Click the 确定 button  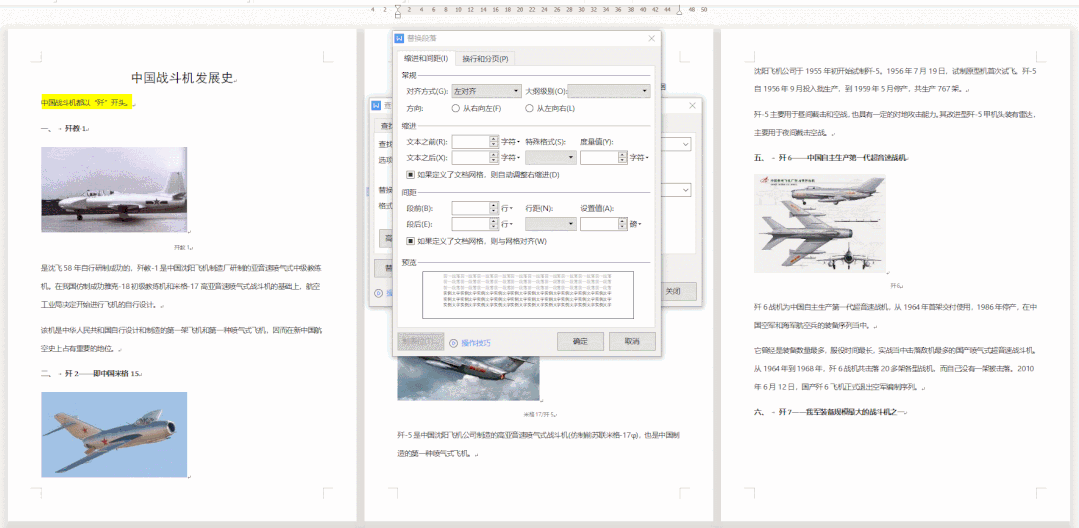click(580, 341)
